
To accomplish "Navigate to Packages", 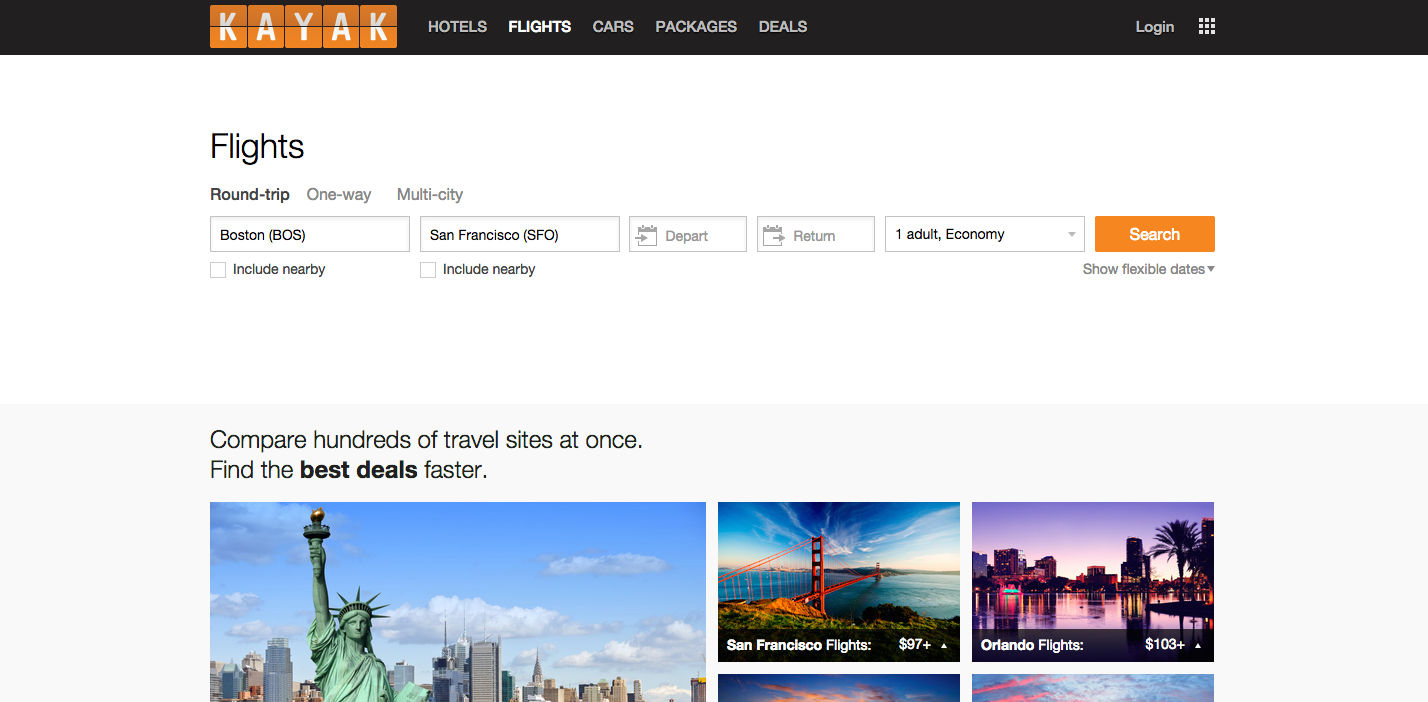I will pos(695,27).
